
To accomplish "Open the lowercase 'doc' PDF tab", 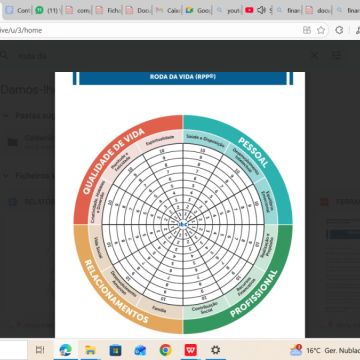I will click(x=318, y=10).
